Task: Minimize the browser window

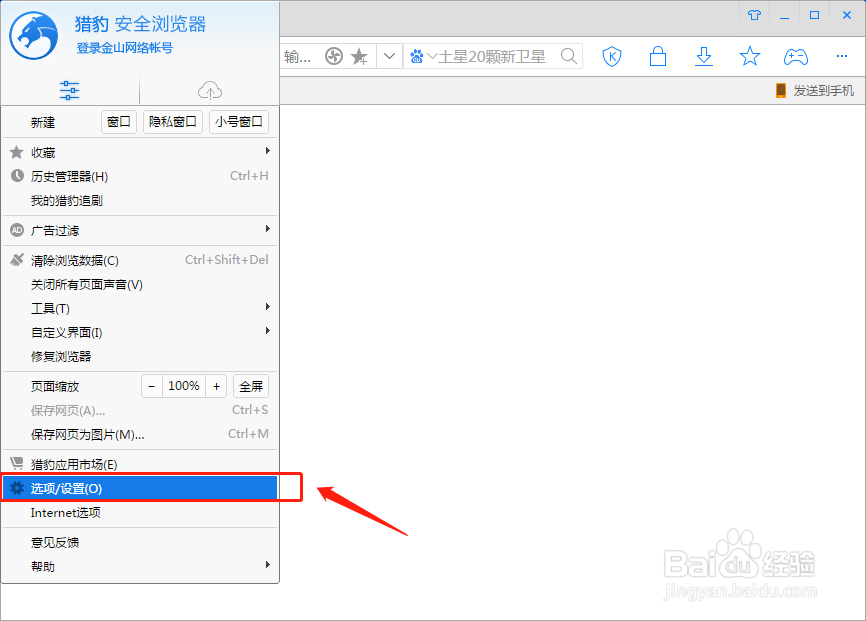Action: coord(784,15)
